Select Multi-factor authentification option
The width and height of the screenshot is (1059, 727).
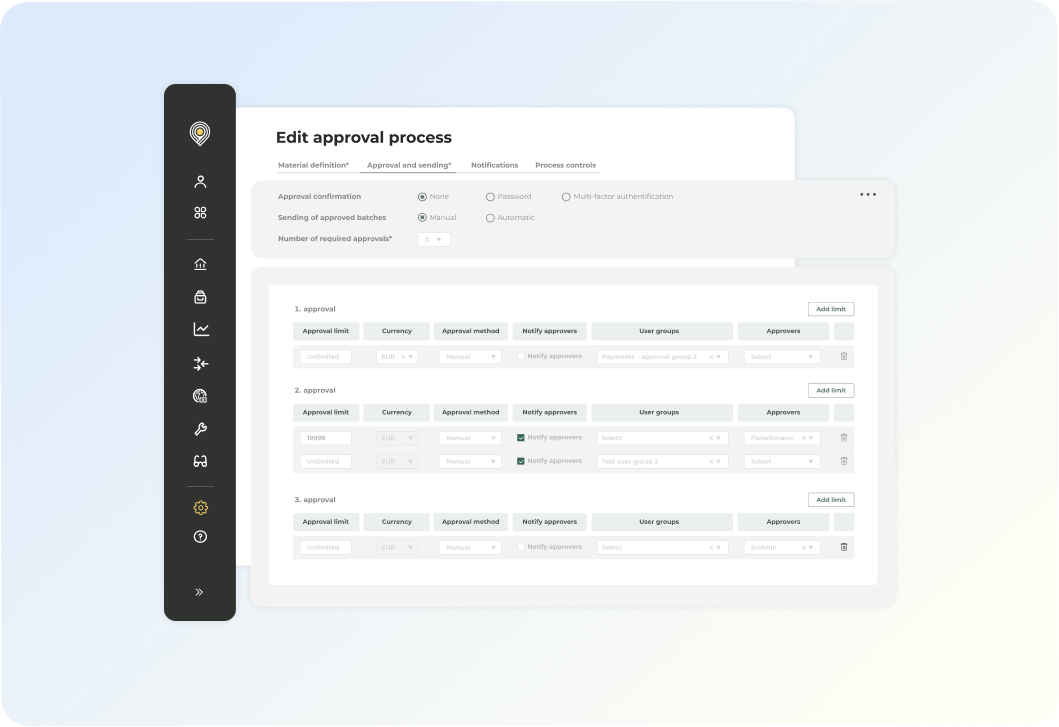566,197
